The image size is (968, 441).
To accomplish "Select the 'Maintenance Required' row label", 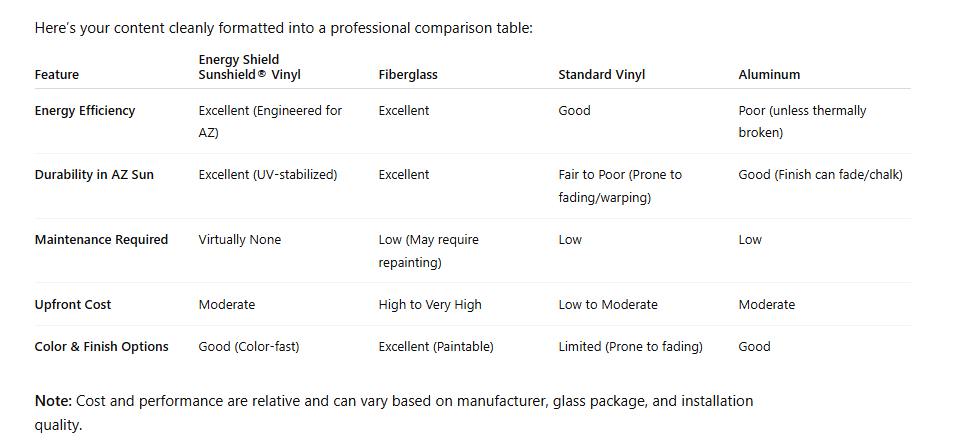I will 101,240.
